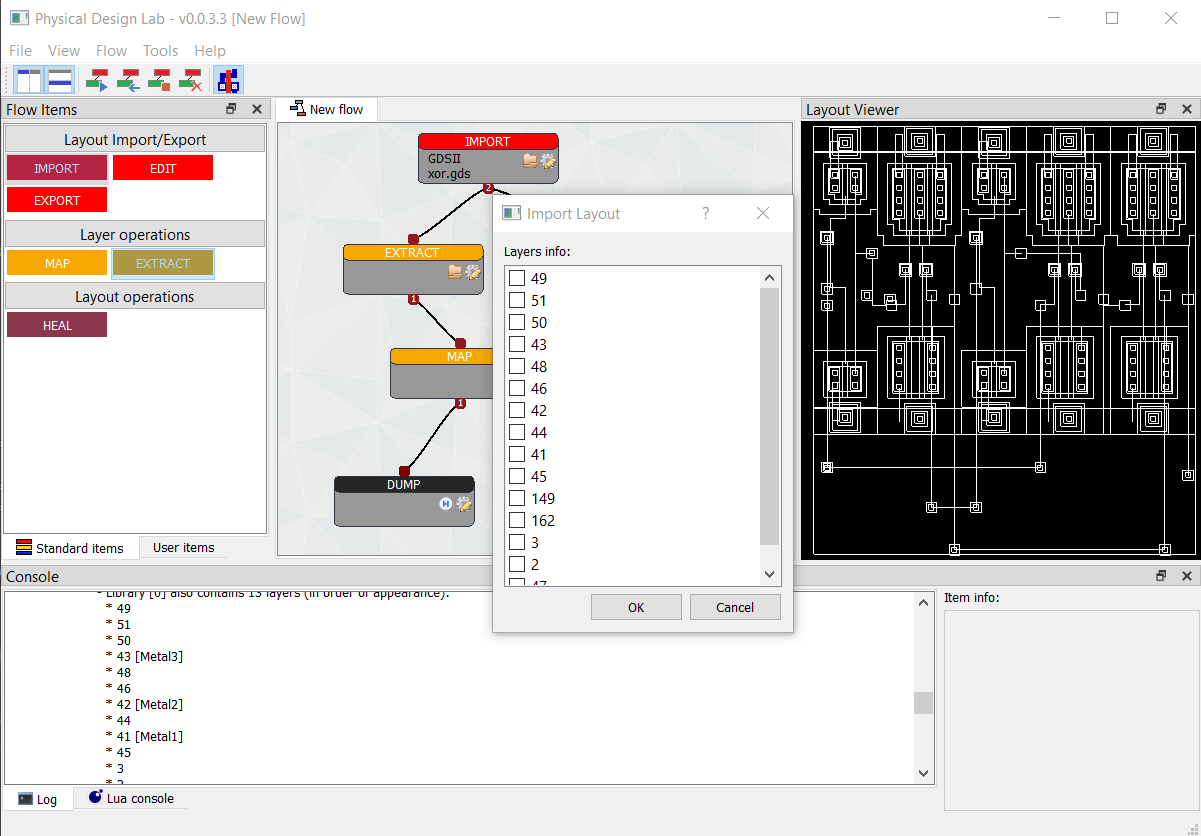Select the orange MAP flow item

click(x=57, y=263)
